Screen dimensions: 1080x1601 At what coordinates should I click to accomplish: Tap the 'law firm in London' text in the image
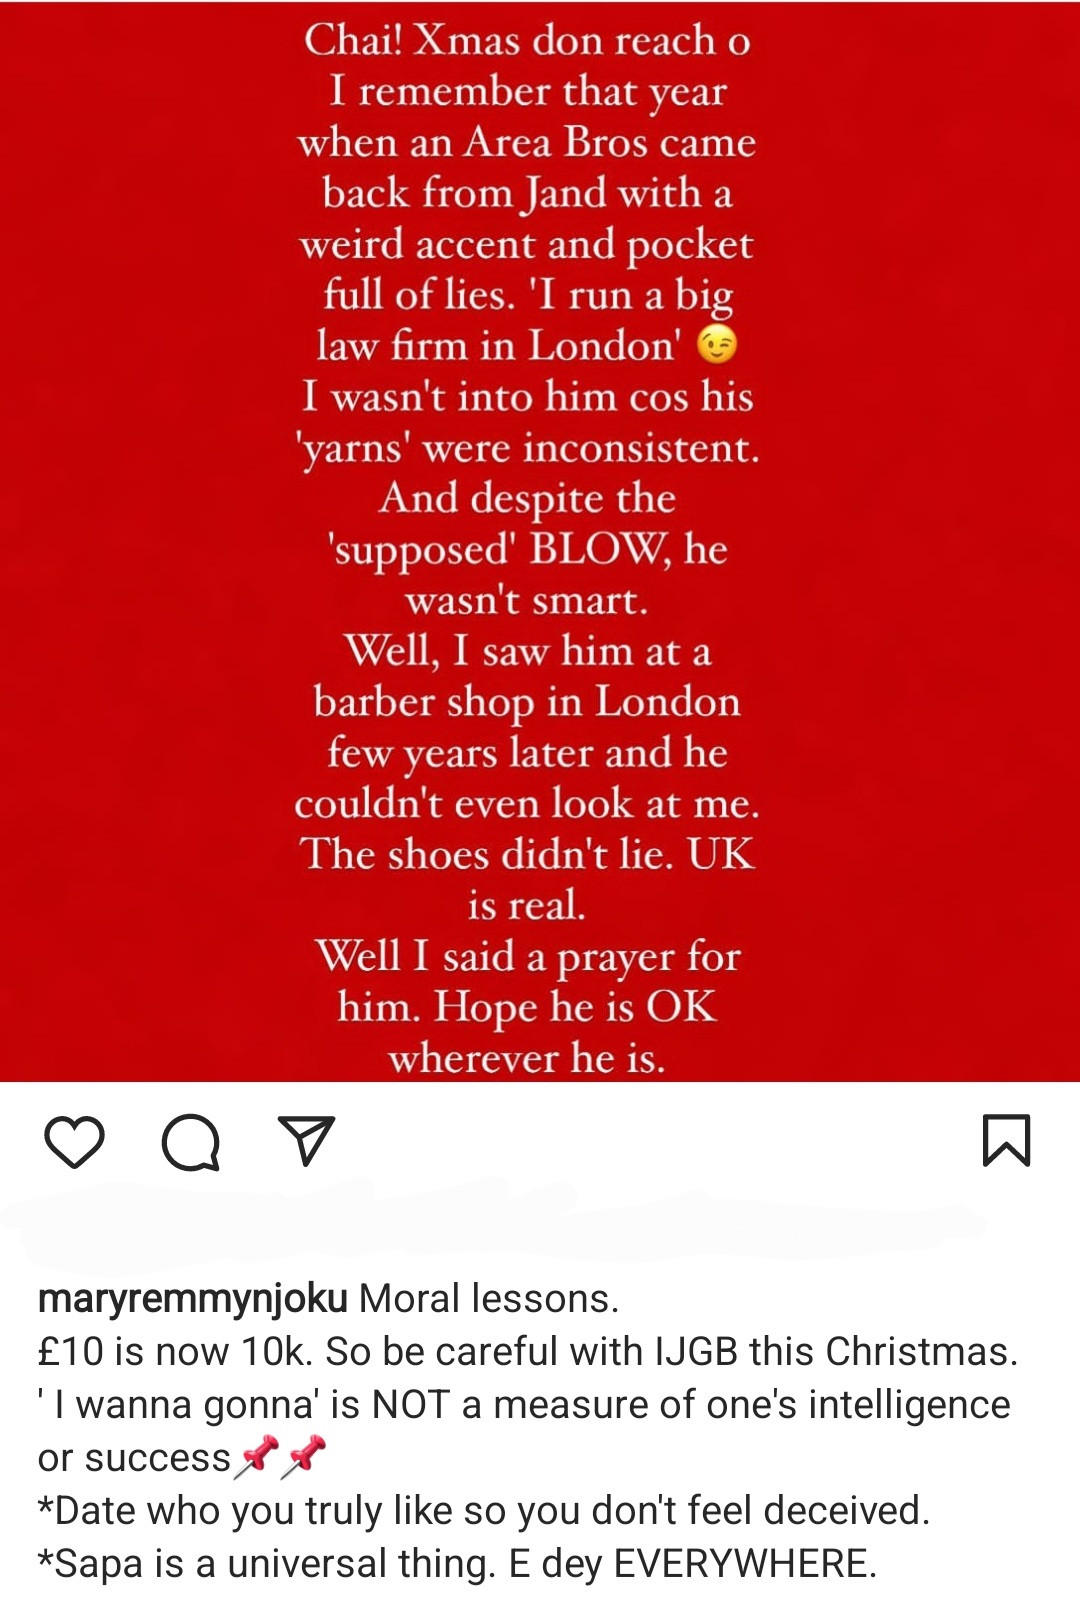[498, 346]
